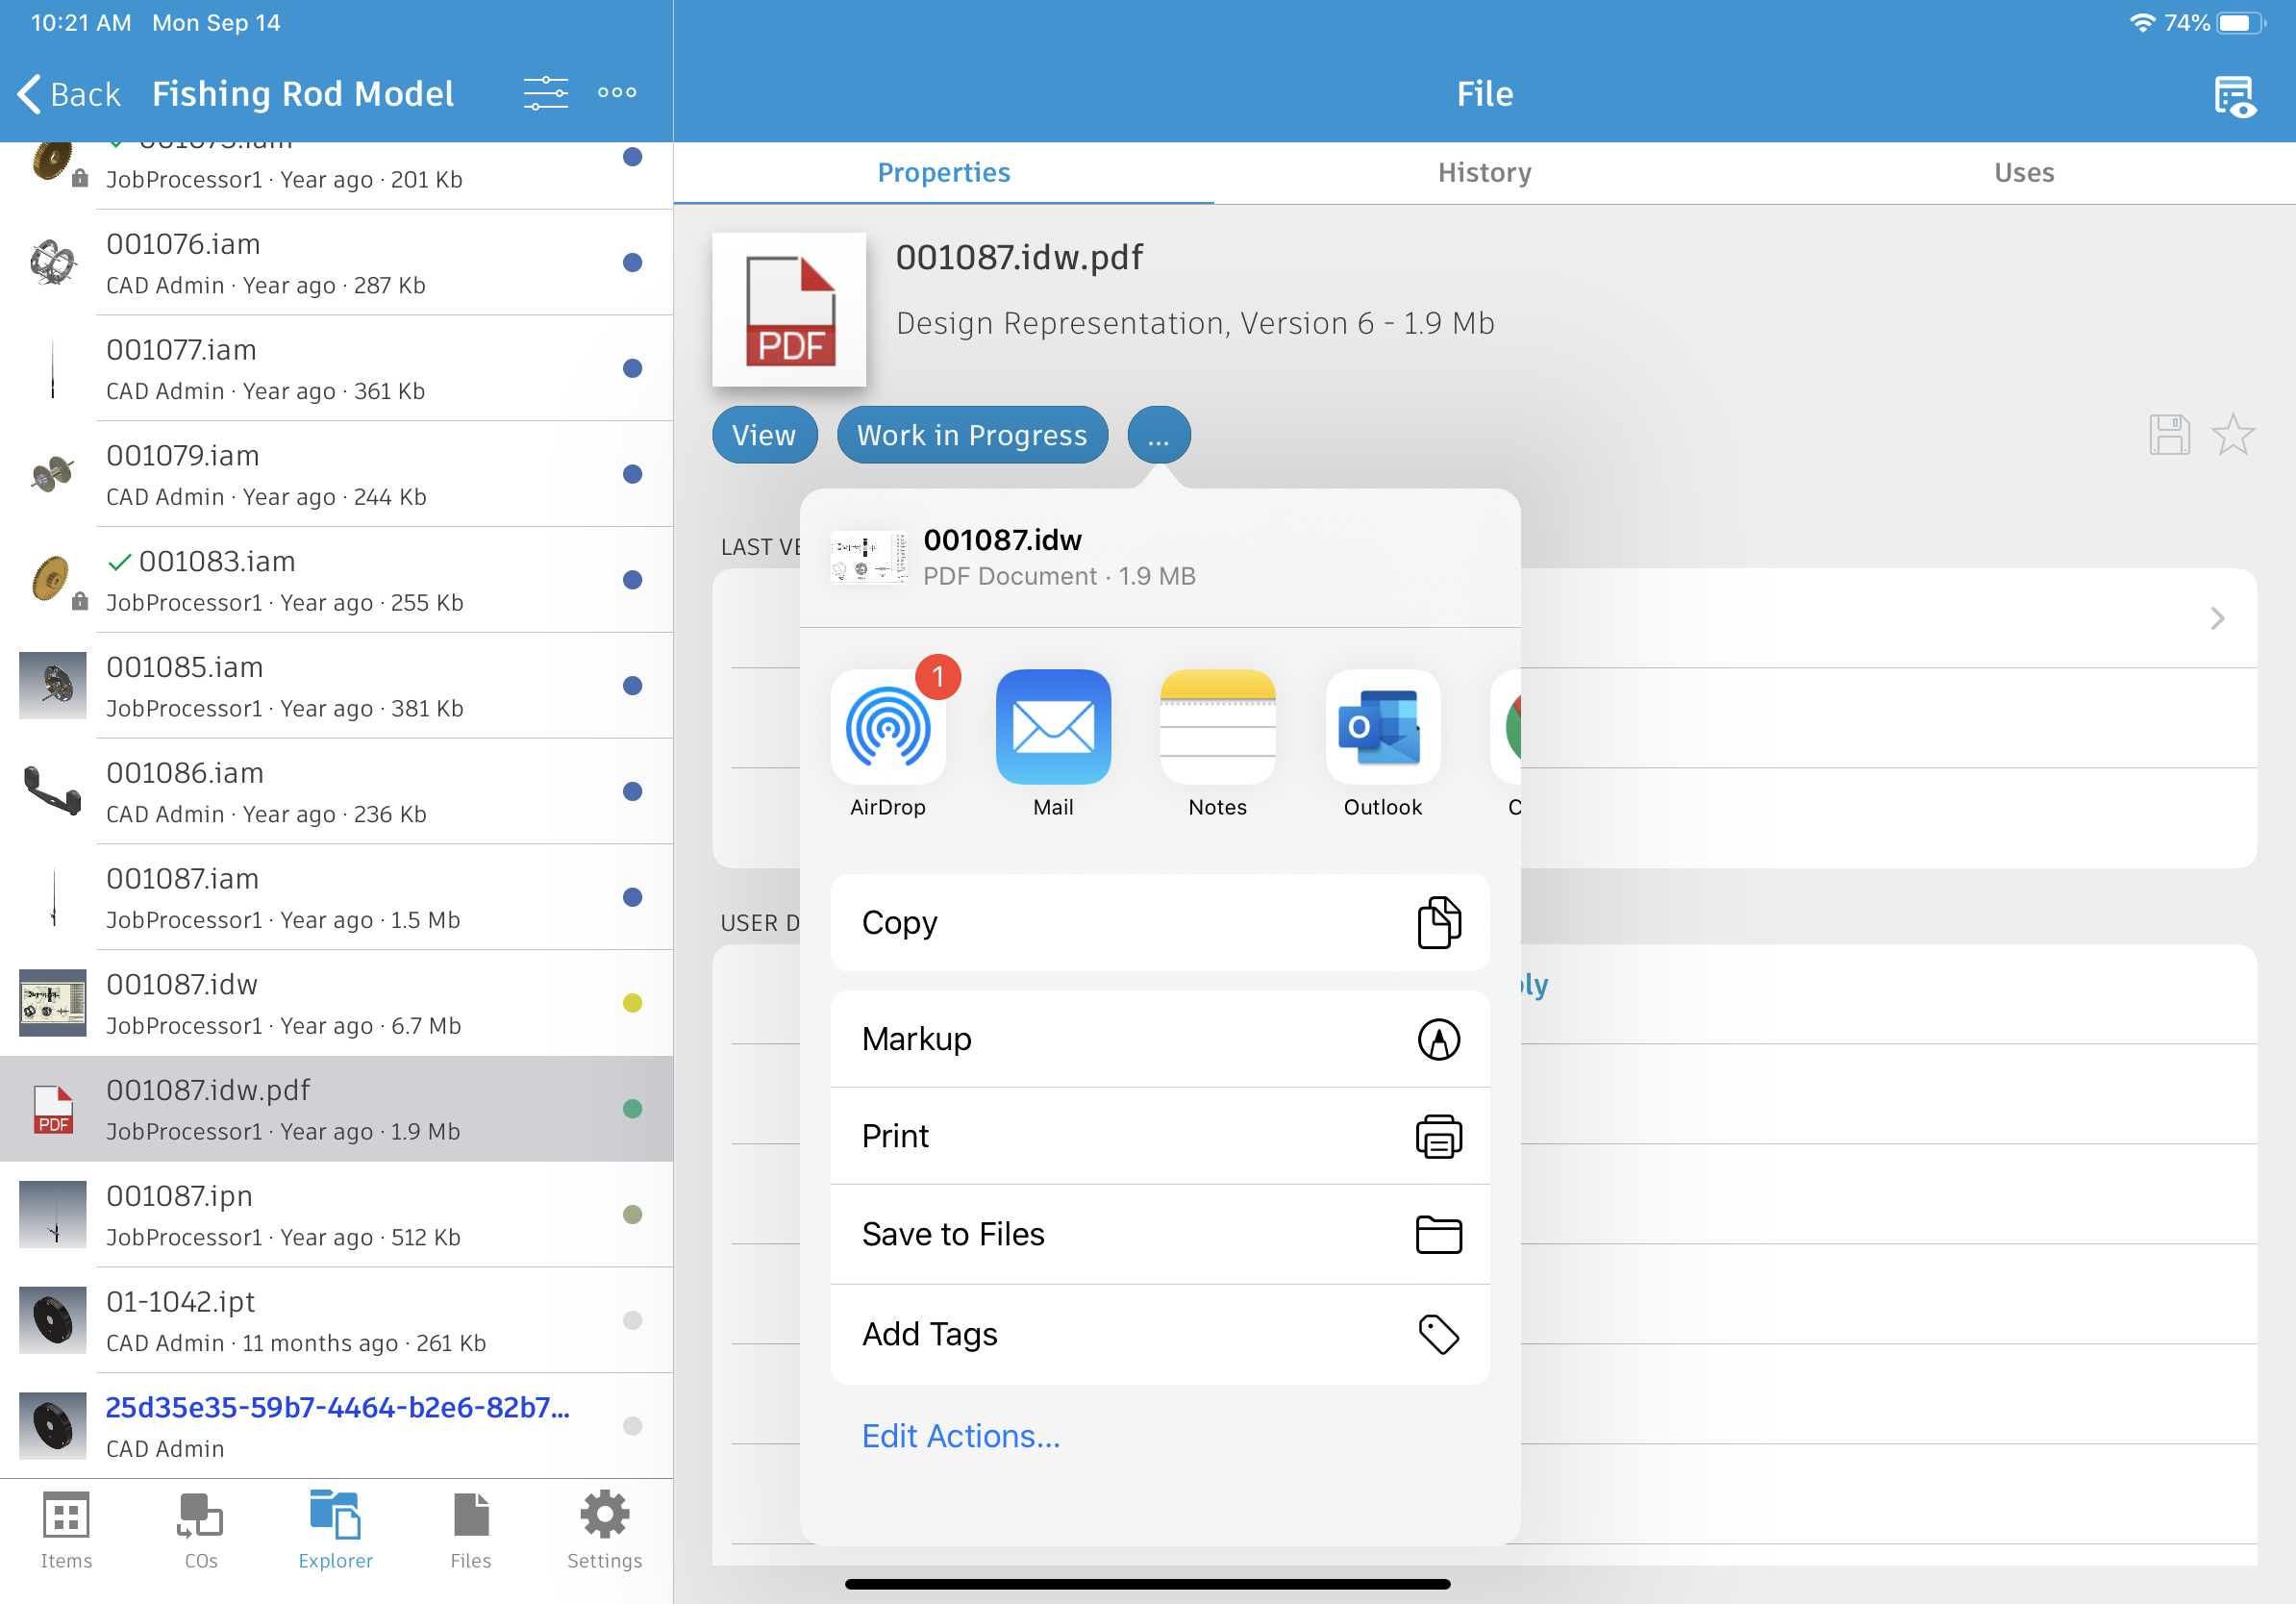Send 001087.idw via Mail
This screenshot has width=2296, height=1604.
click(1053, 729)
